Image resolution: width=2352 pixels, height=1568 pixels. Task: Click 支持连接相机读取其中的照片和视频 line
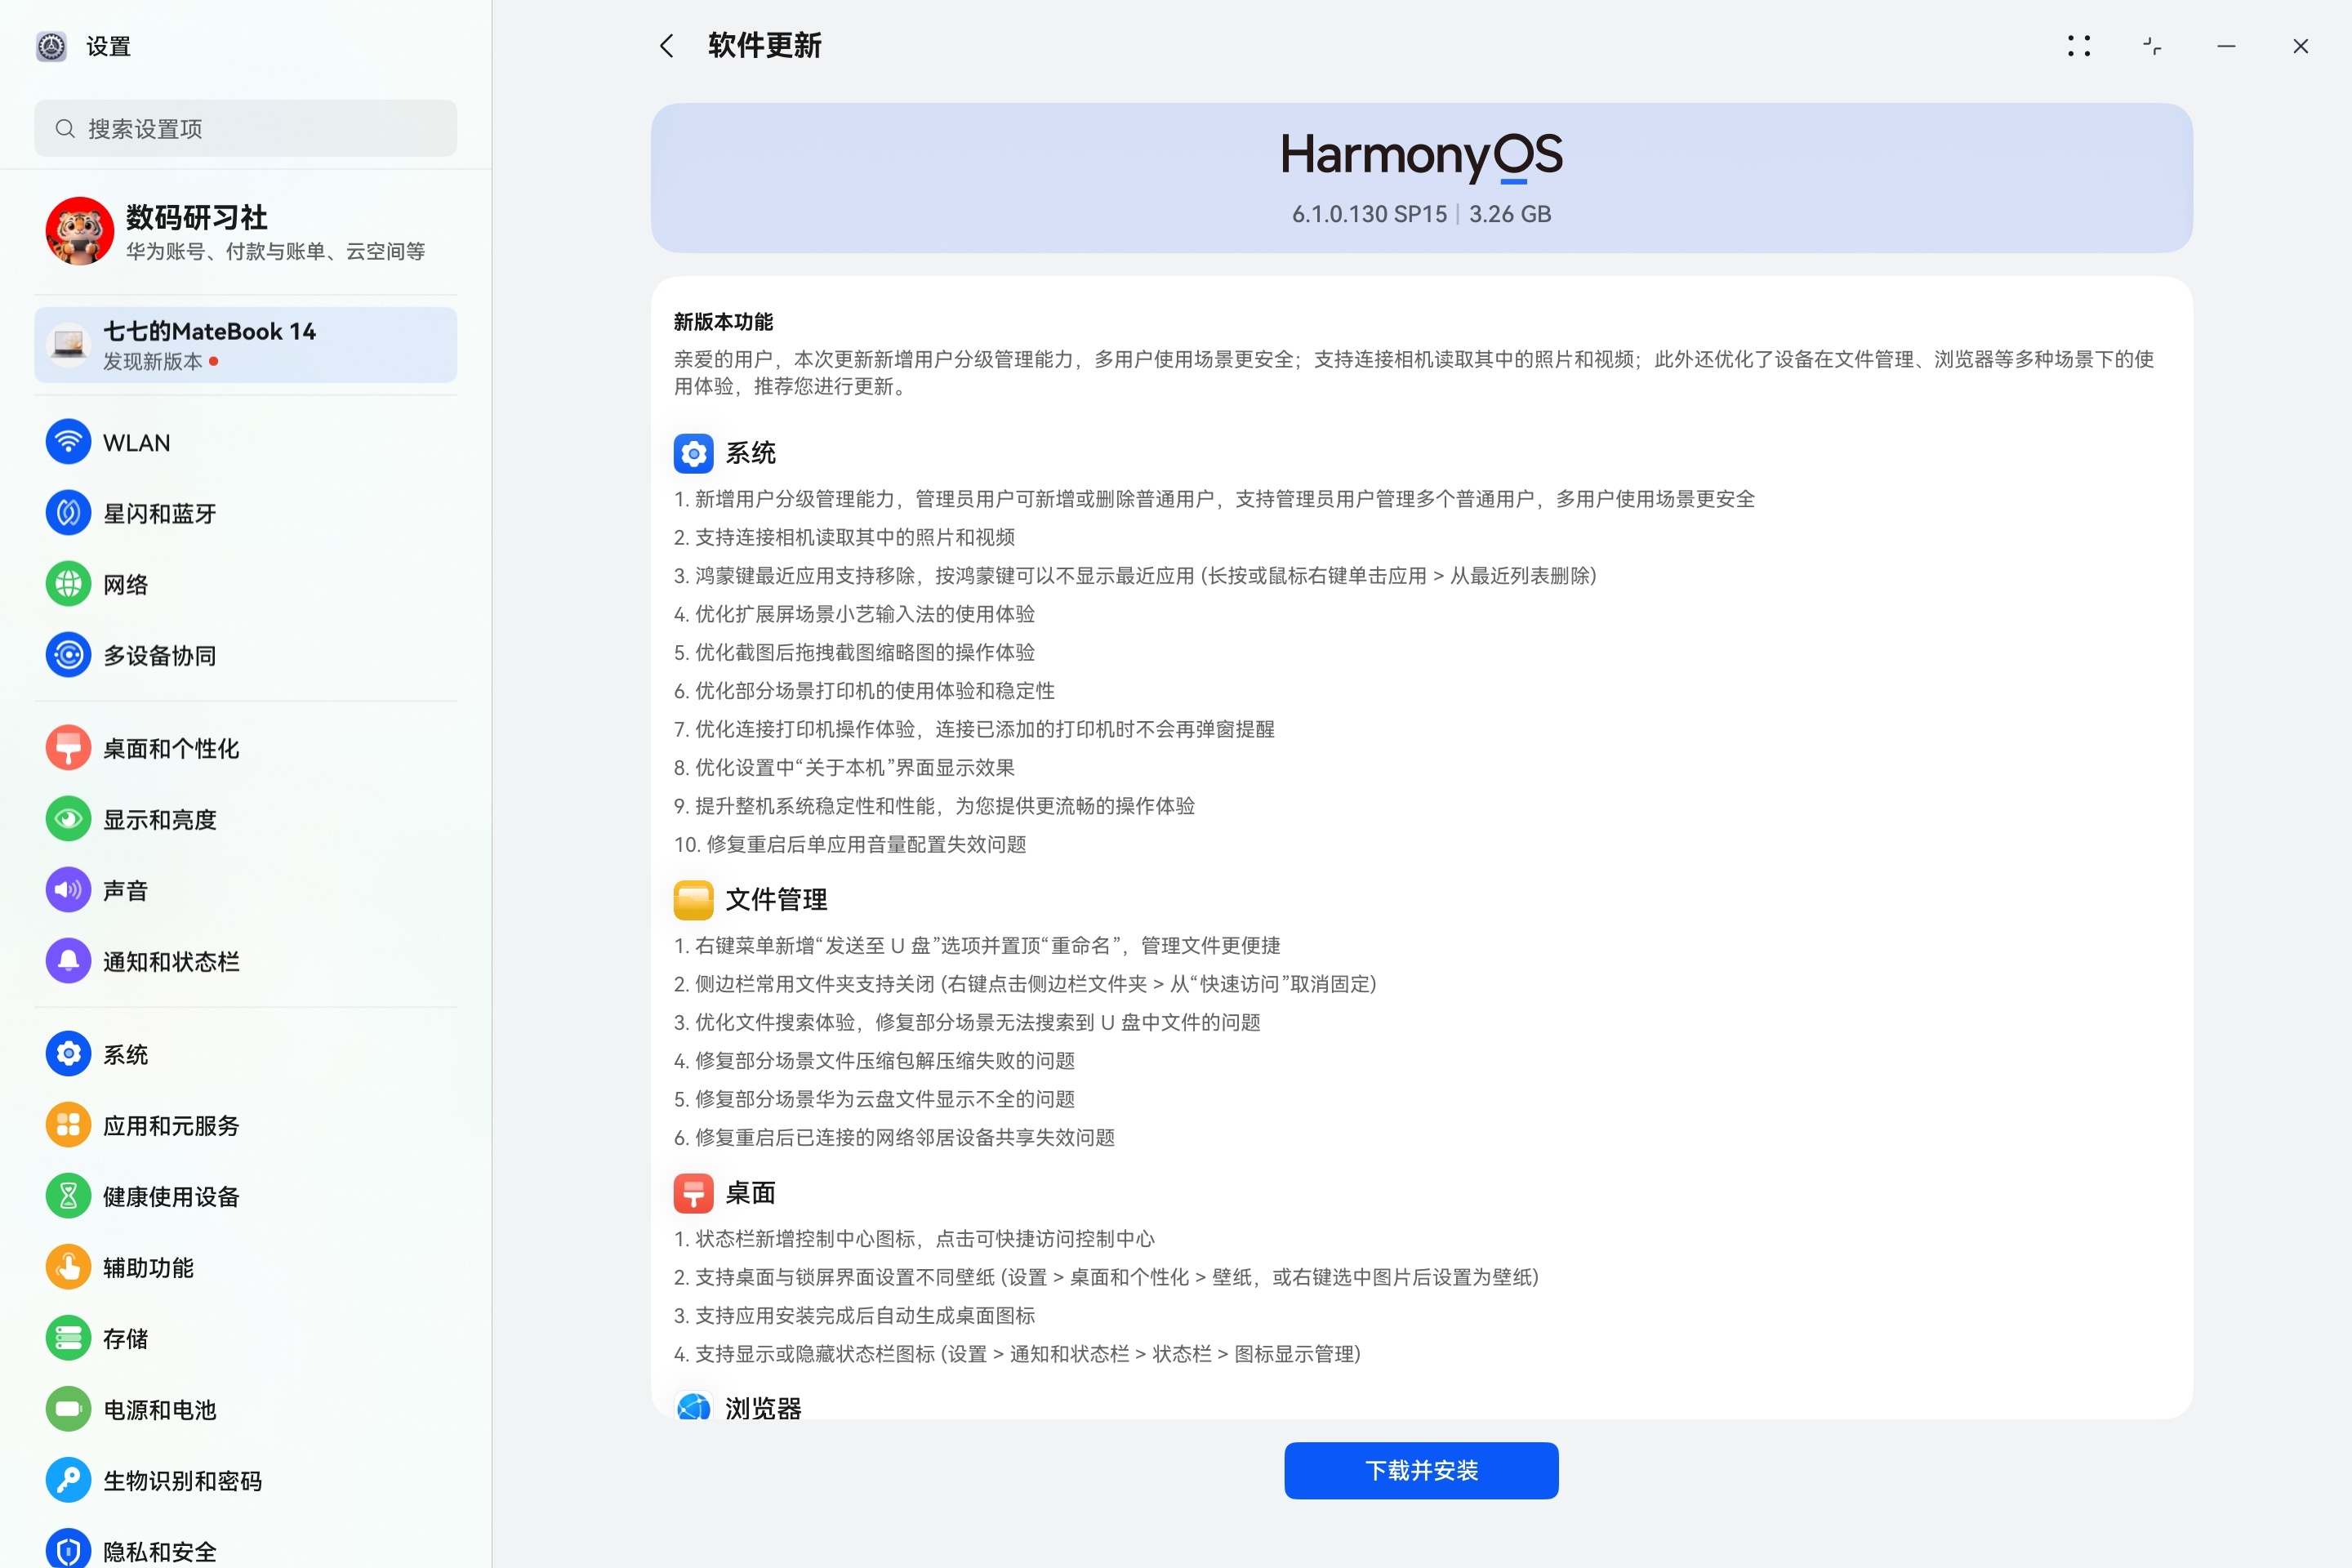click(844, 537)
